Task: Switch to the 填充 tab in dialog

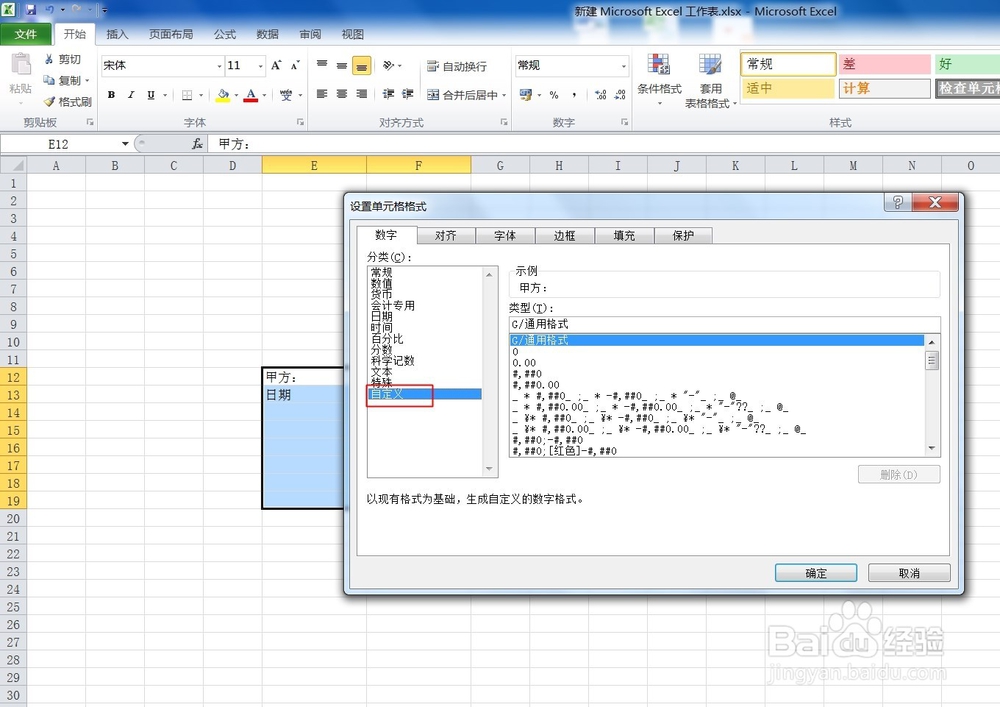Action: 624,235
